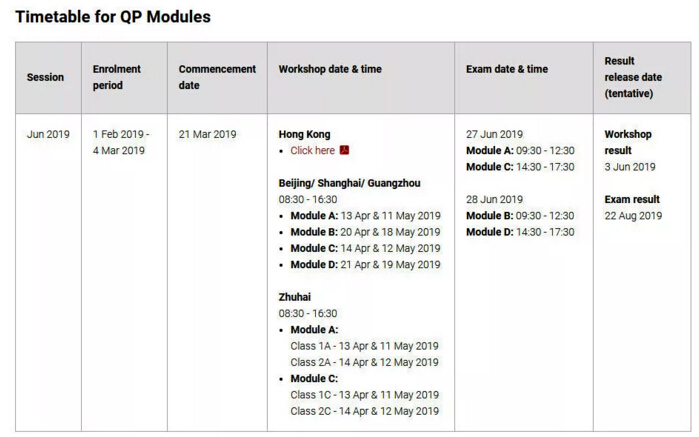This screenshot has height=437, width=699.
Task: Click the 27 Jun 2019 exam date
Action: [494, 134]
